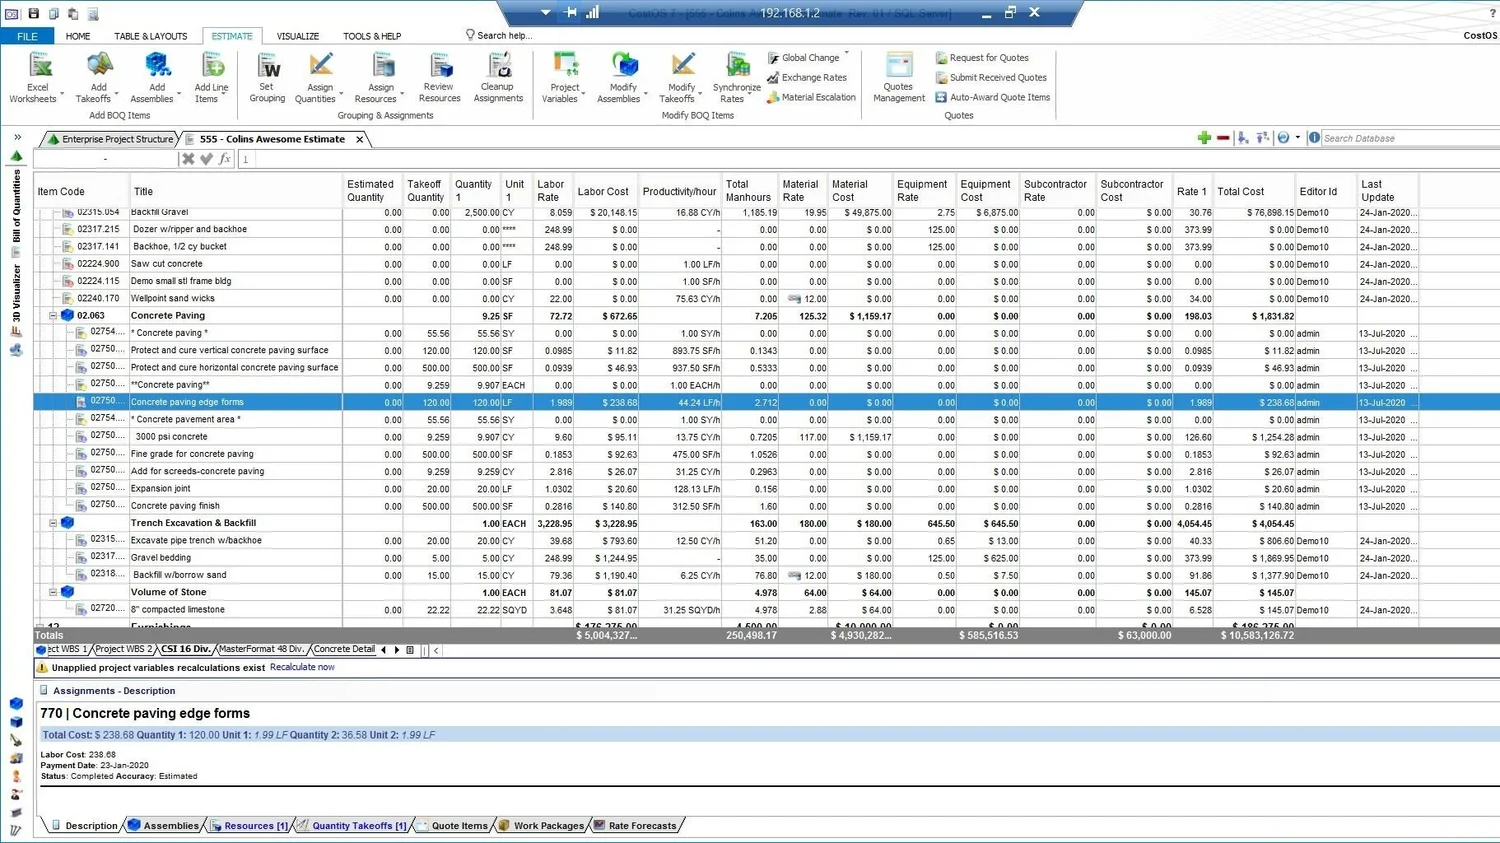Close the 555 Colins Awesome Estimate tab

(360, 139)
